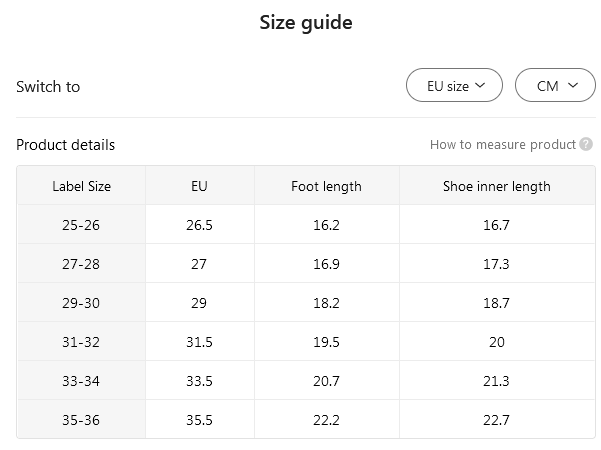This screenshot has width=601, height=450.
Task: Click the Foot length column header
Action: coord(326,186)
